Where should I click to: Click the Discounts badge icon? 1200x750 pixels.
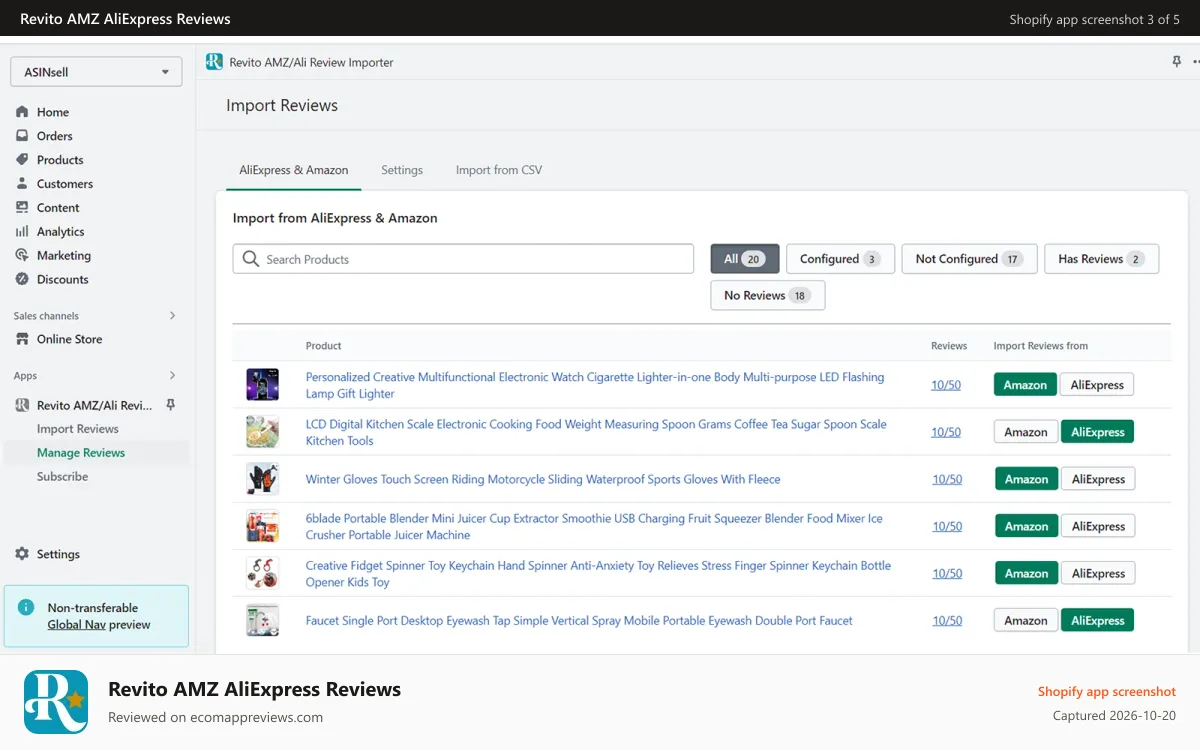pyautogui.click(x=22, y=280)
